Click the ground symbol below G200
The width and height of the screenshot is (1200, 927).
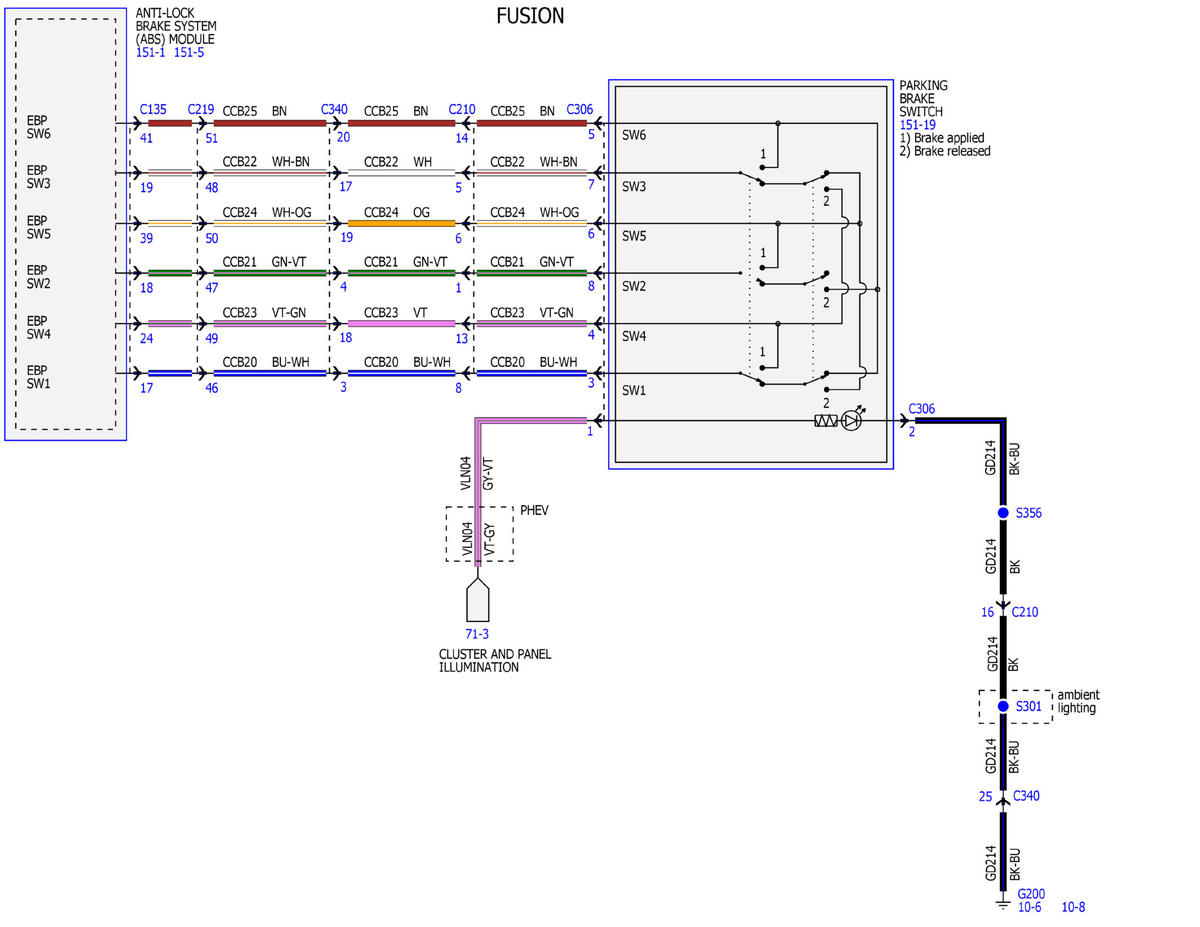click(x=1003, y=902)
